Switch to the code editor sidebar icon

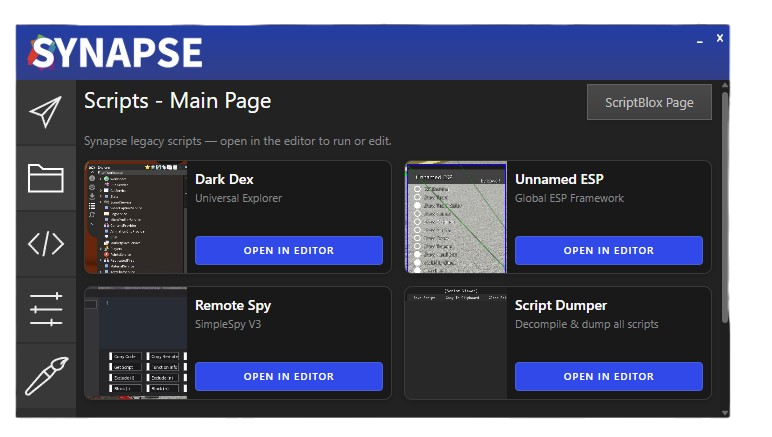46,244
